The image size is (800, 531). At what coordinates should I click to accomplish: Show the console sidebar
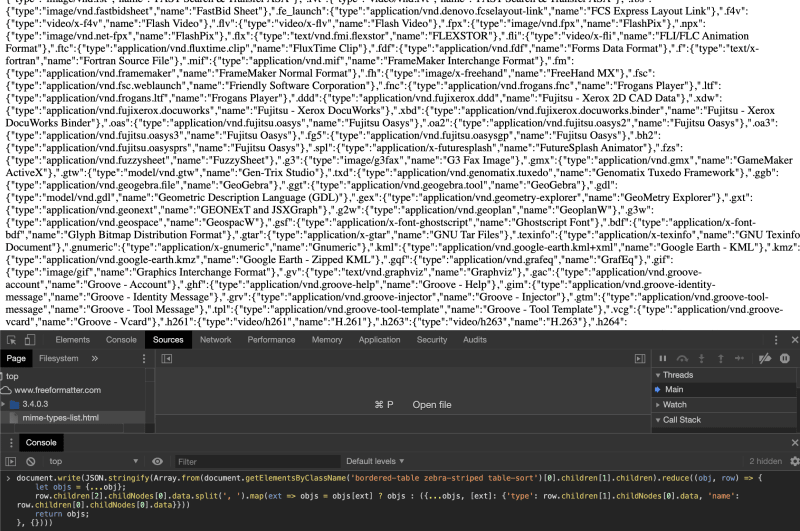(11, 462)
